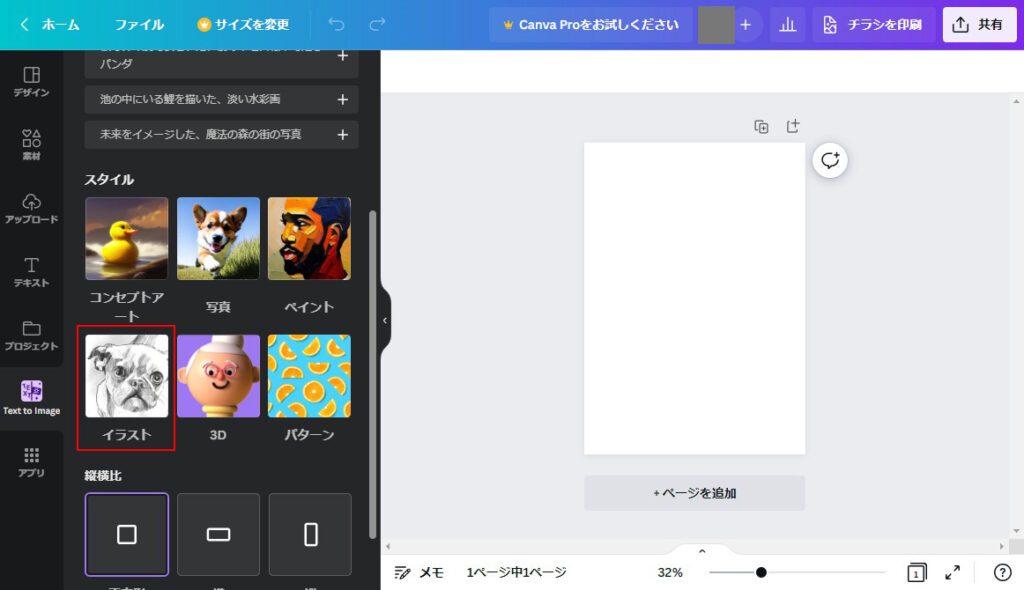This screenshot has height=590, width=1024.
Task: Click Canva Proをお試しください button
Action: point(591,25)
